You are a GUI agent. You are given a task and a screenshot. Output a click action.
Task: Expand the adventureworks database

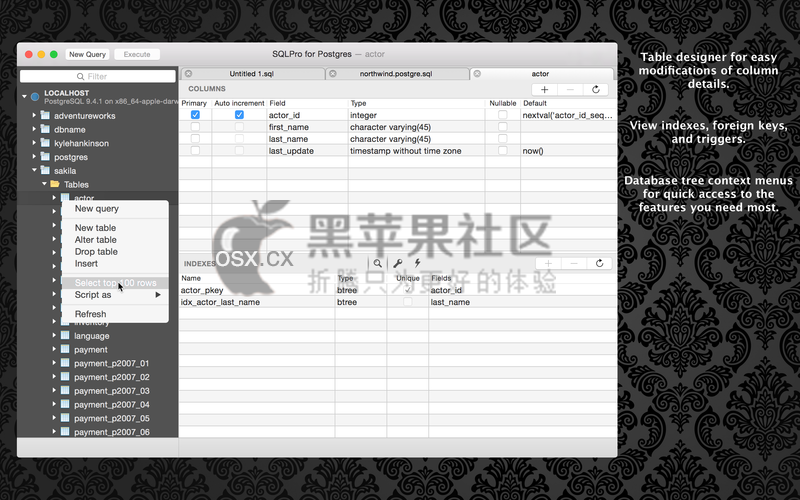coord(34,115)
